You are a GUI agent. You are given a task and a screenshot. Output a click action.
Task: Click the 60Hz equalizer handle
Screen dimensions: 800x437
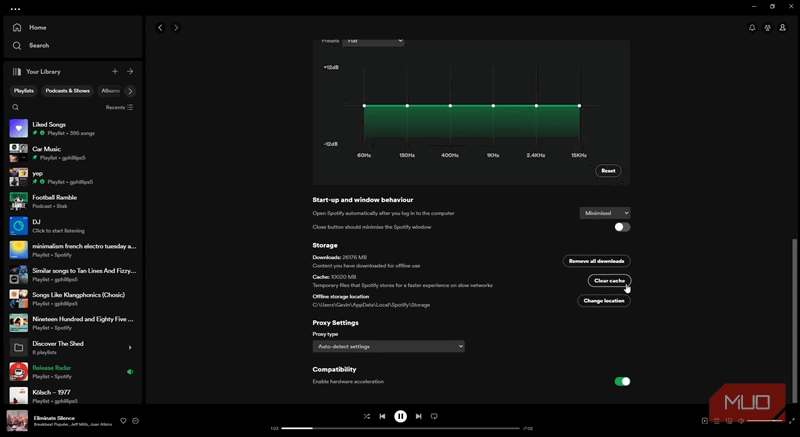(x=364, y=106)
